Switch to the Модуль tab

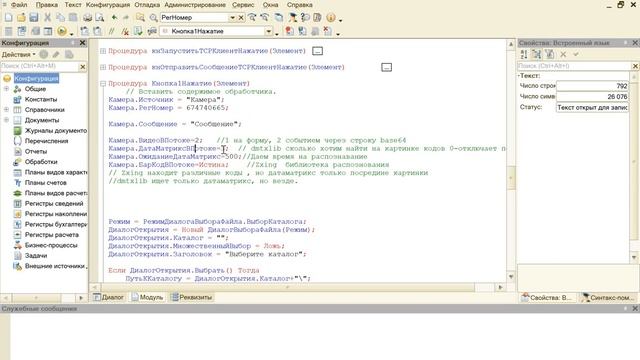[147, 297]
